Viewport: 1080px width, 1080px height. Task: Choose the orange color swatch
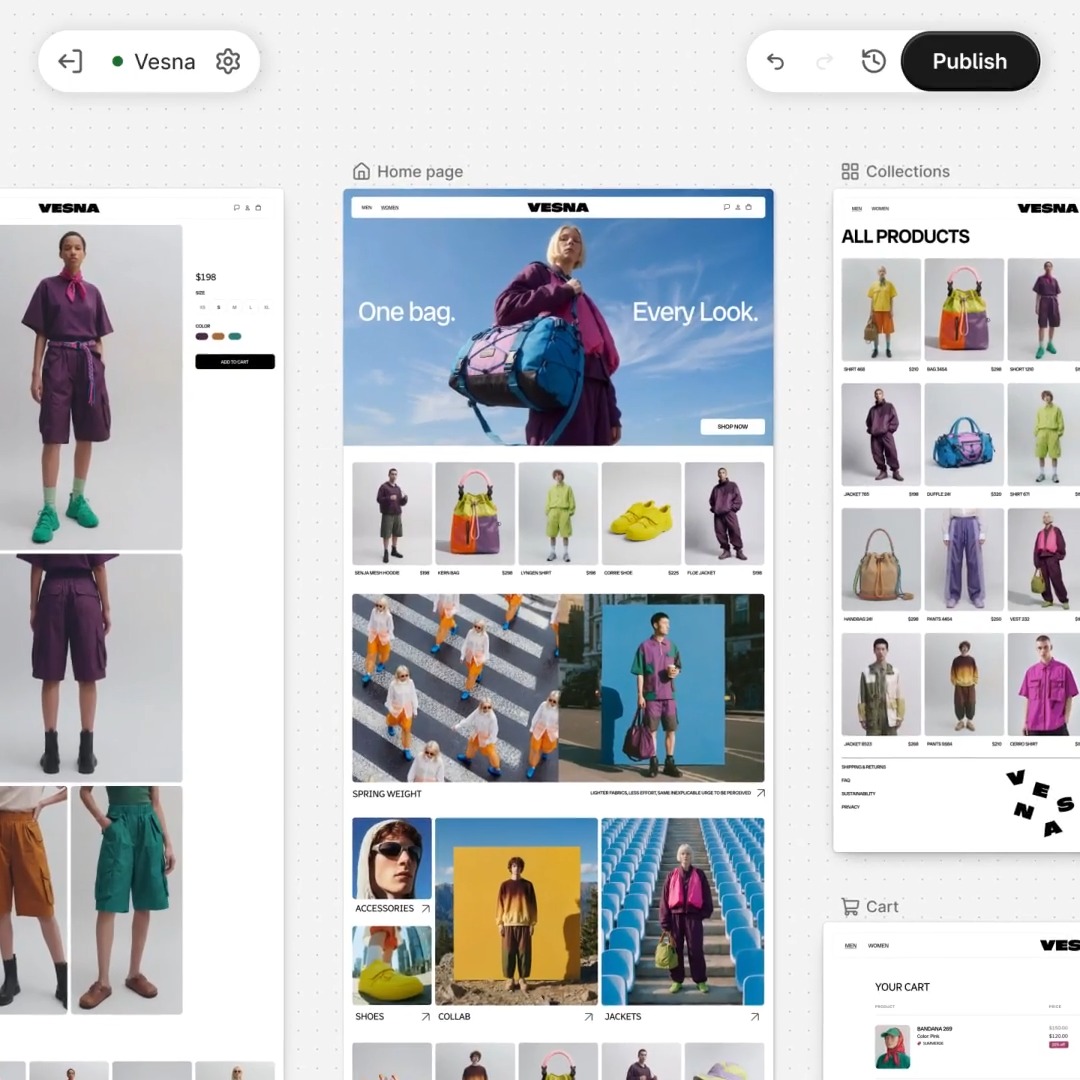tap(218, 336)
